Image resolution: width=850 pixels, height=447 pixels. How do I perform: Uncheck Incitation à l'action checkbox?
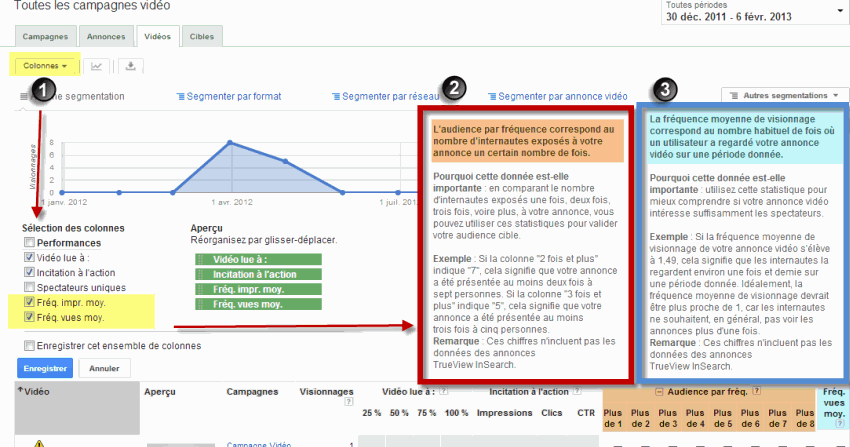29,272
